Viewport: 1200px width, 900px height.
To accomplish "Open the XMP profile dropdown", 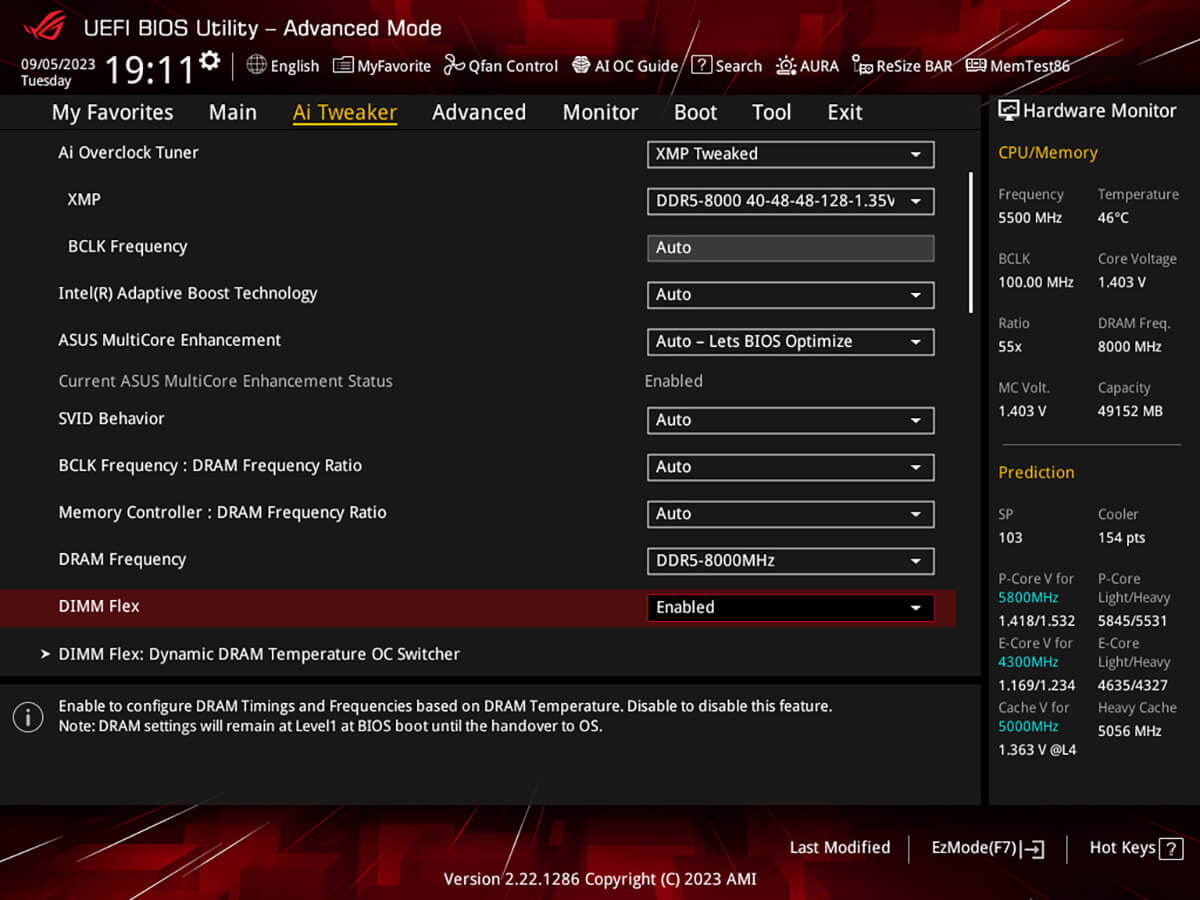I will (x=790, y=201).
